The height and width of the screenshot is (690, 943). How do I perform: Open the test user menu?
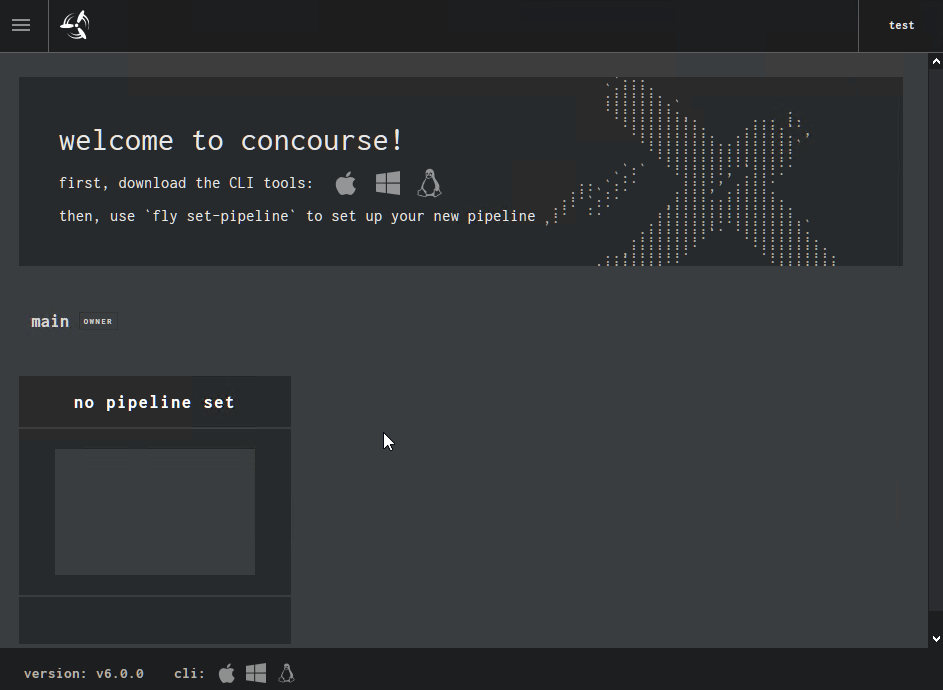(901, 25)
